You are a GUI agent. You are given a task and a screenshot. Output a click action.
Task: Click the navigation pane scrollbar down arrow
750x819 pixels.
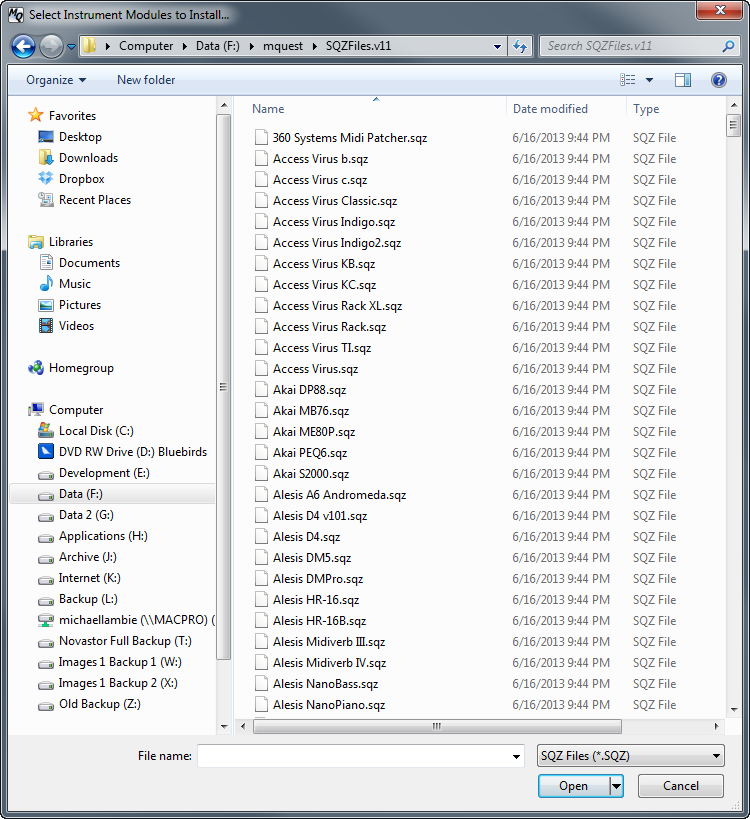224,726
